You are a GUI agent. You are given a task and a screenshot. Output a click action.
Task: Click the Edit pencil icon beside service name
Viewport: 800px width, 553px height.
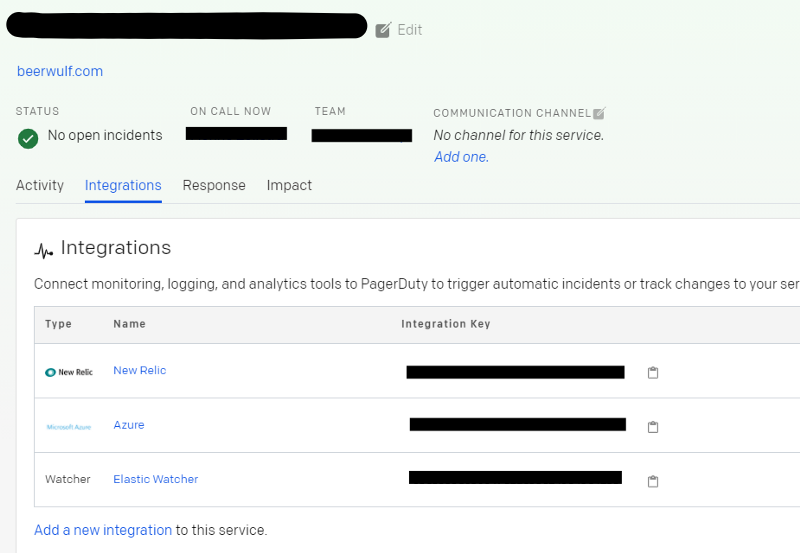pyautogui.click(x=383, y=30)
